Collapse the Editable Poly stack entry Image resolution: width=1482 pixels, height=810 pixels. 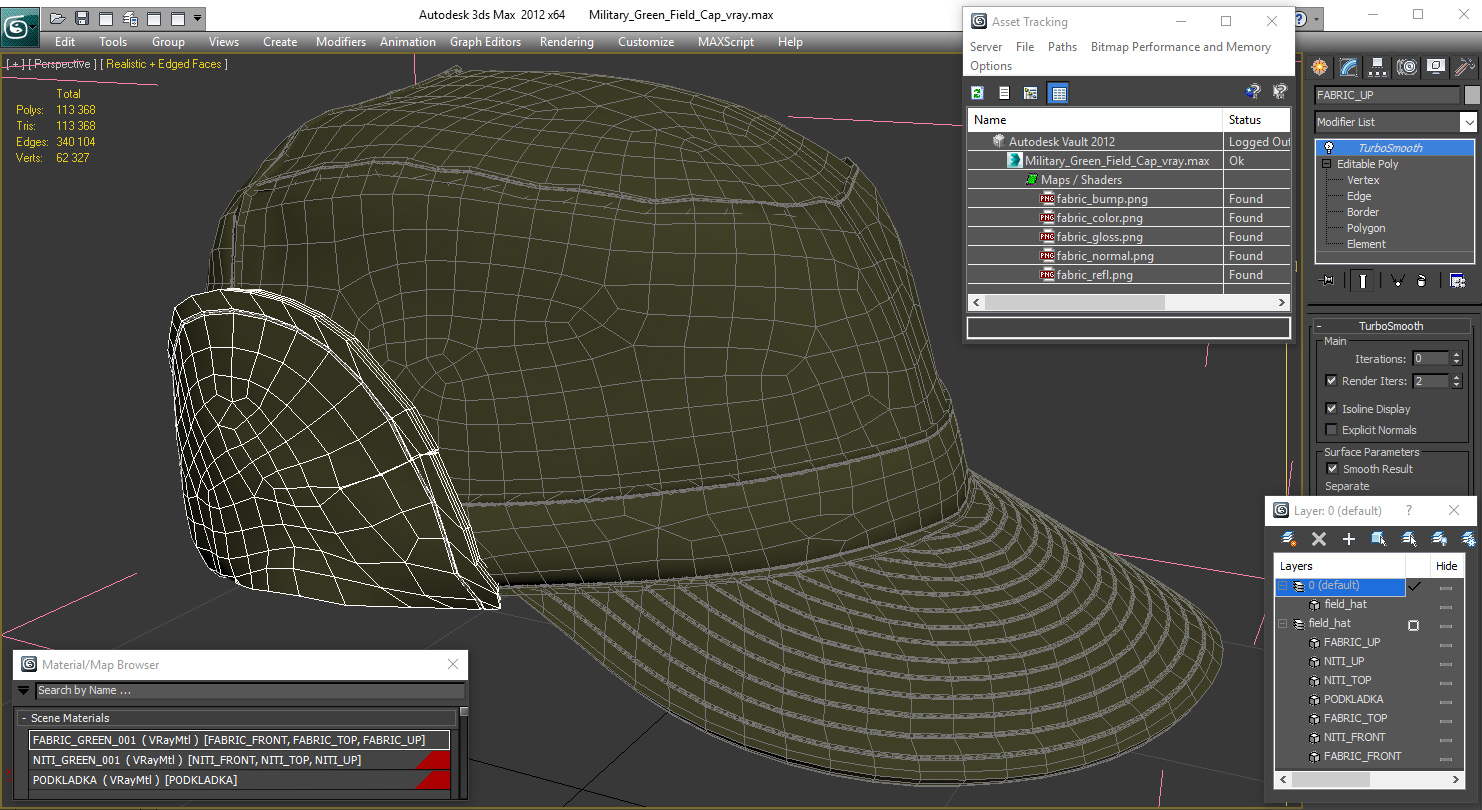click(x=1326, y=164)
